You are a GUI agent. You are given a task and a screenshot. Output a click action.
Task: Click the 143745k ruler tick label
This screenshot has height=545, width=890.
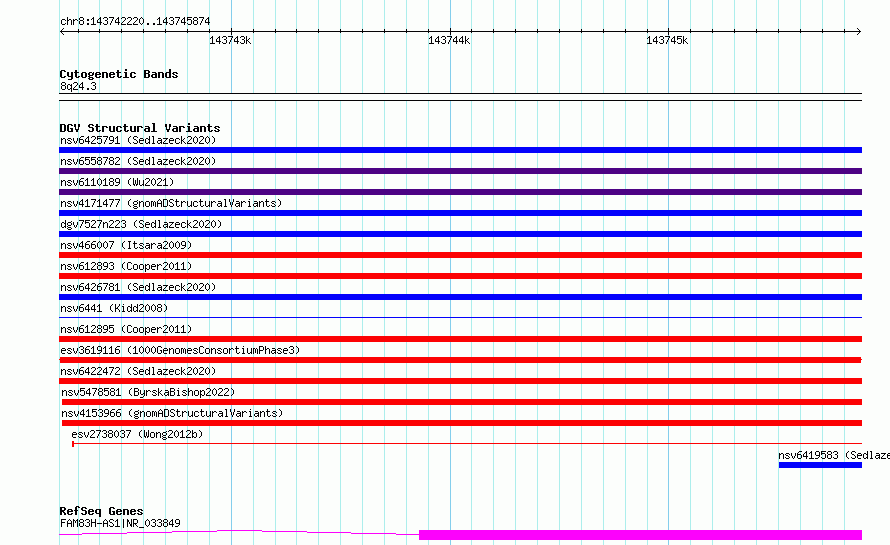coord(667,40)
